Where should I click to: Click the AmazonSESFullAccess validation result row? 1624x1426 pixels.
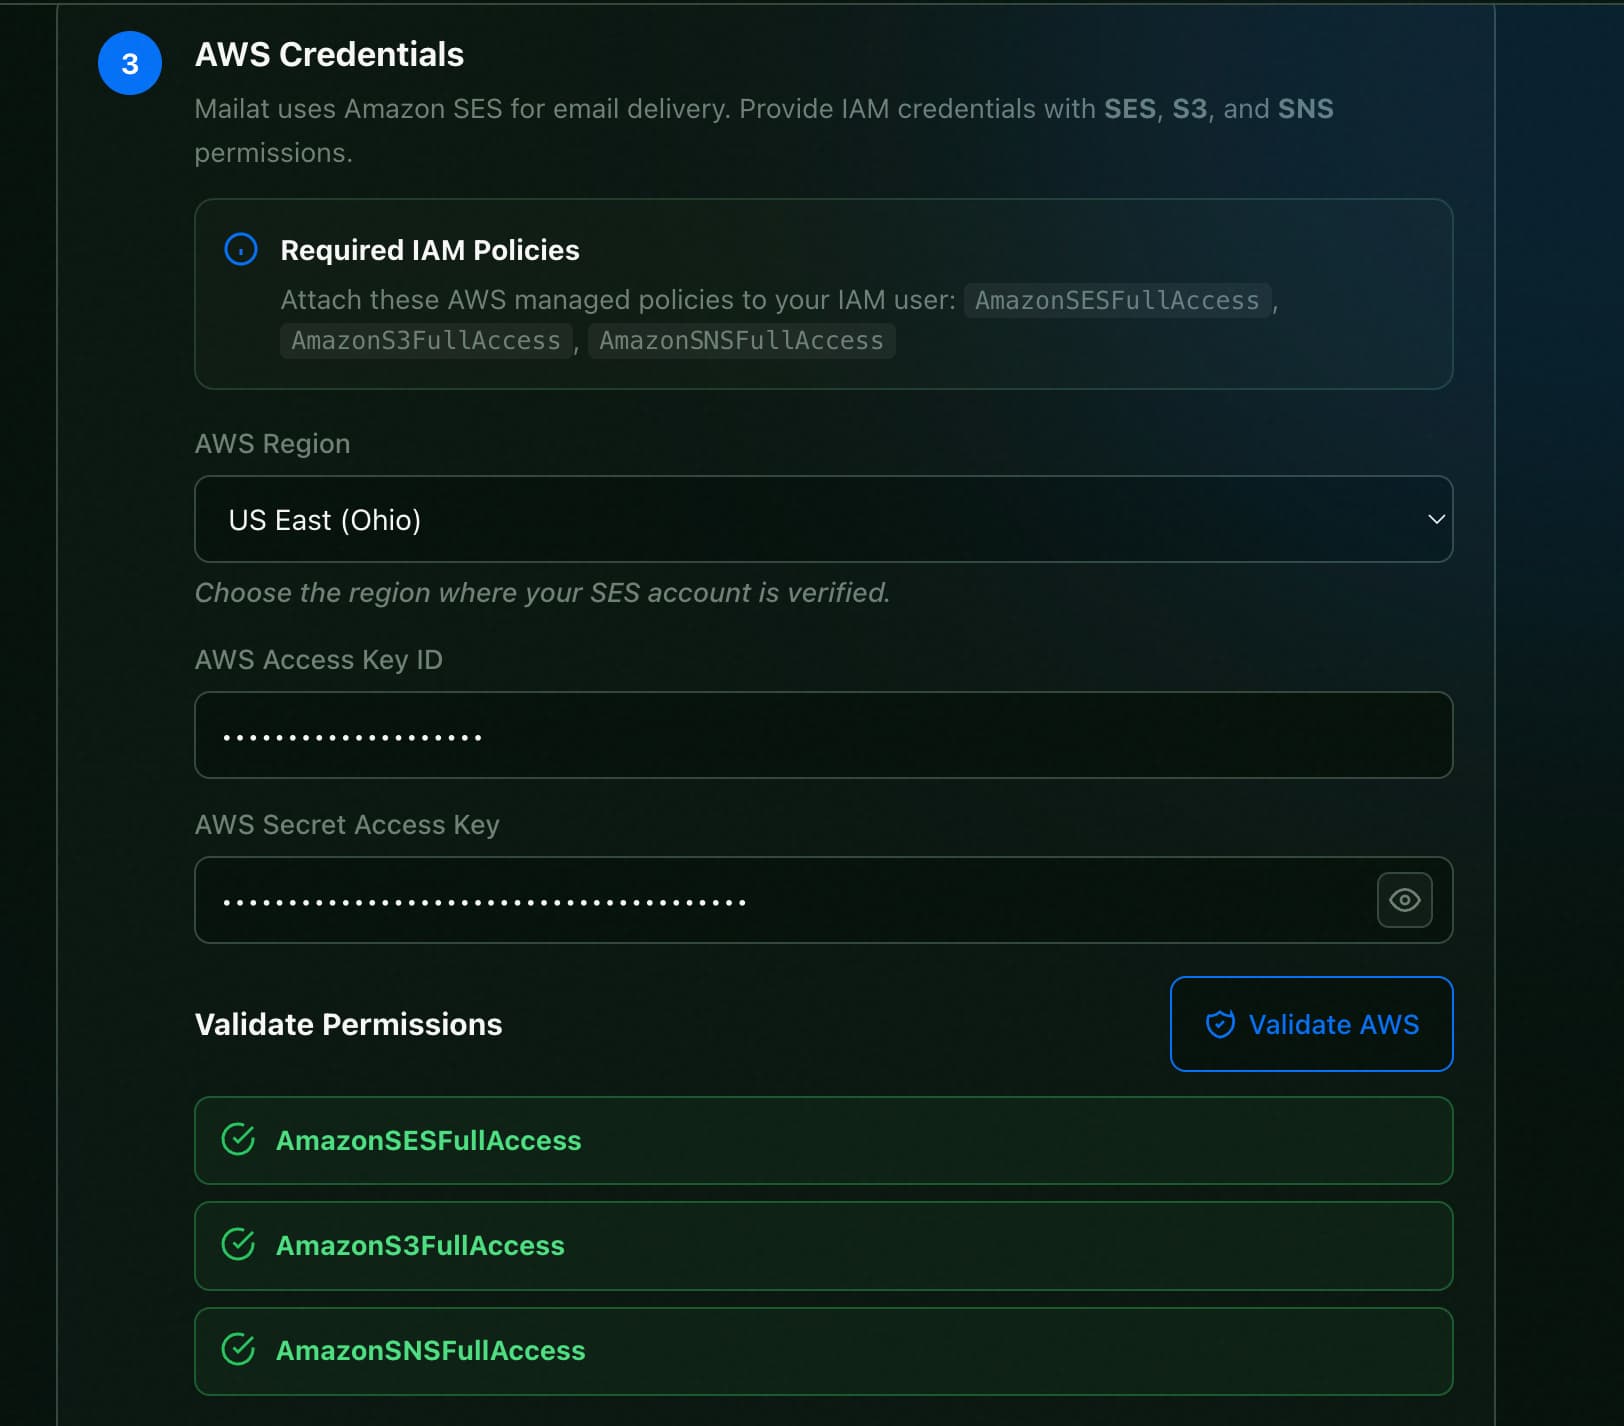pos(824,1140)
